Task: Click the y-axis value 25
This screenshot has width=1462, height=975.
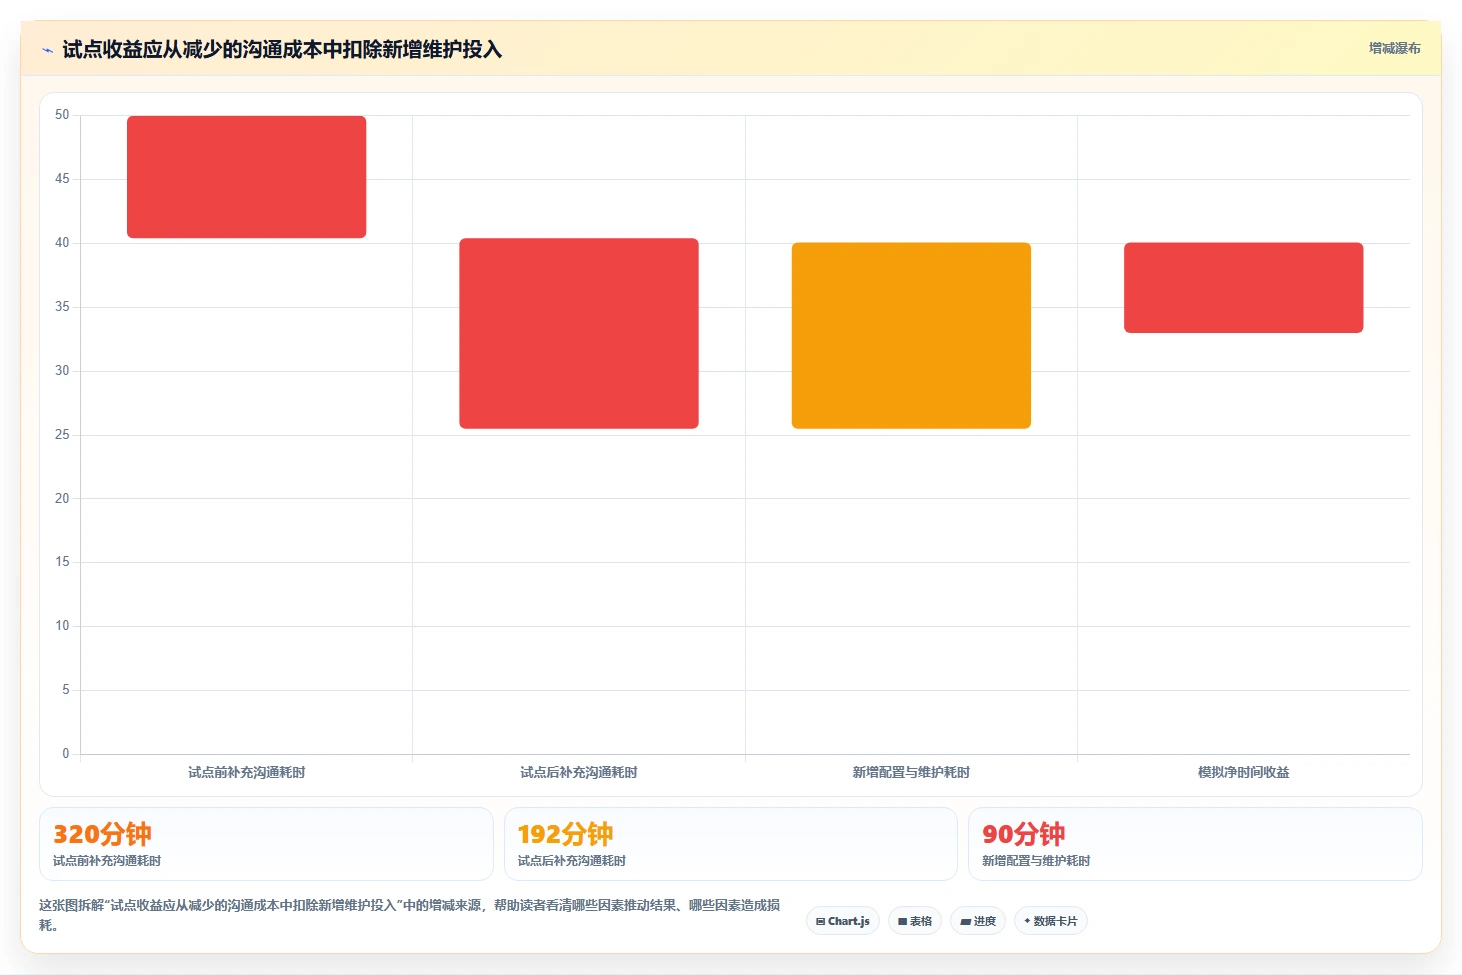Action: 62,434
